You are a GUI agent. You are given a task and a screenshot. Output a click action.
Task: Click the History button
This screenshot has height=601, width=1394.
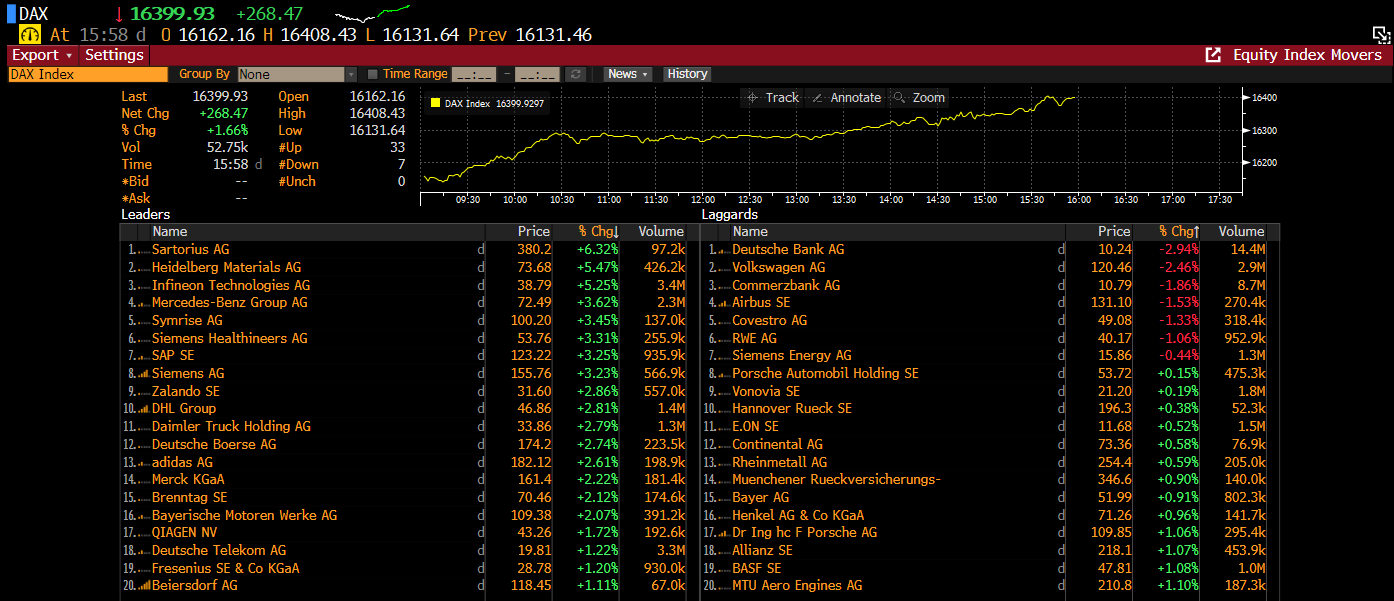pos(687,74)
